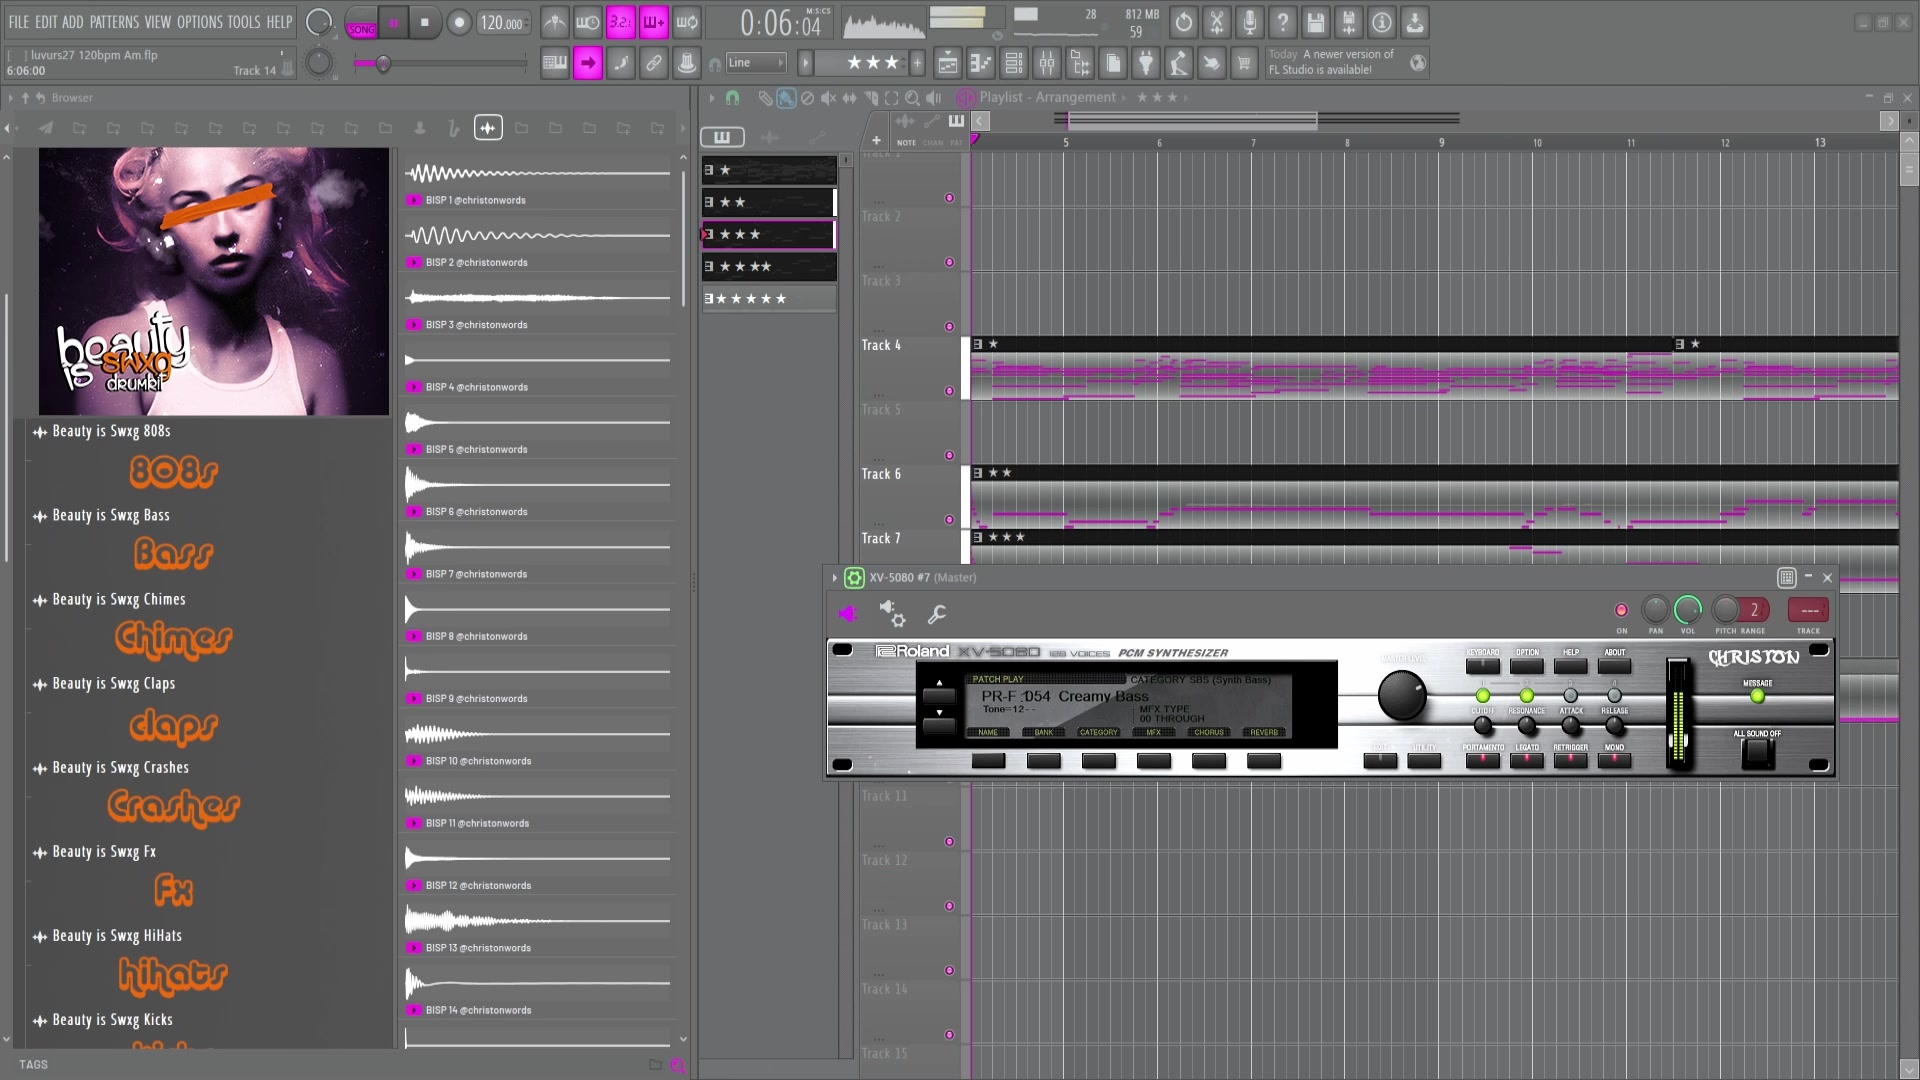Image resolution: width=1920 pixels, height=1080 pixels.
Task: Click the ABOUT button on the XV-5080
Action: click(x=1615, y=665)
